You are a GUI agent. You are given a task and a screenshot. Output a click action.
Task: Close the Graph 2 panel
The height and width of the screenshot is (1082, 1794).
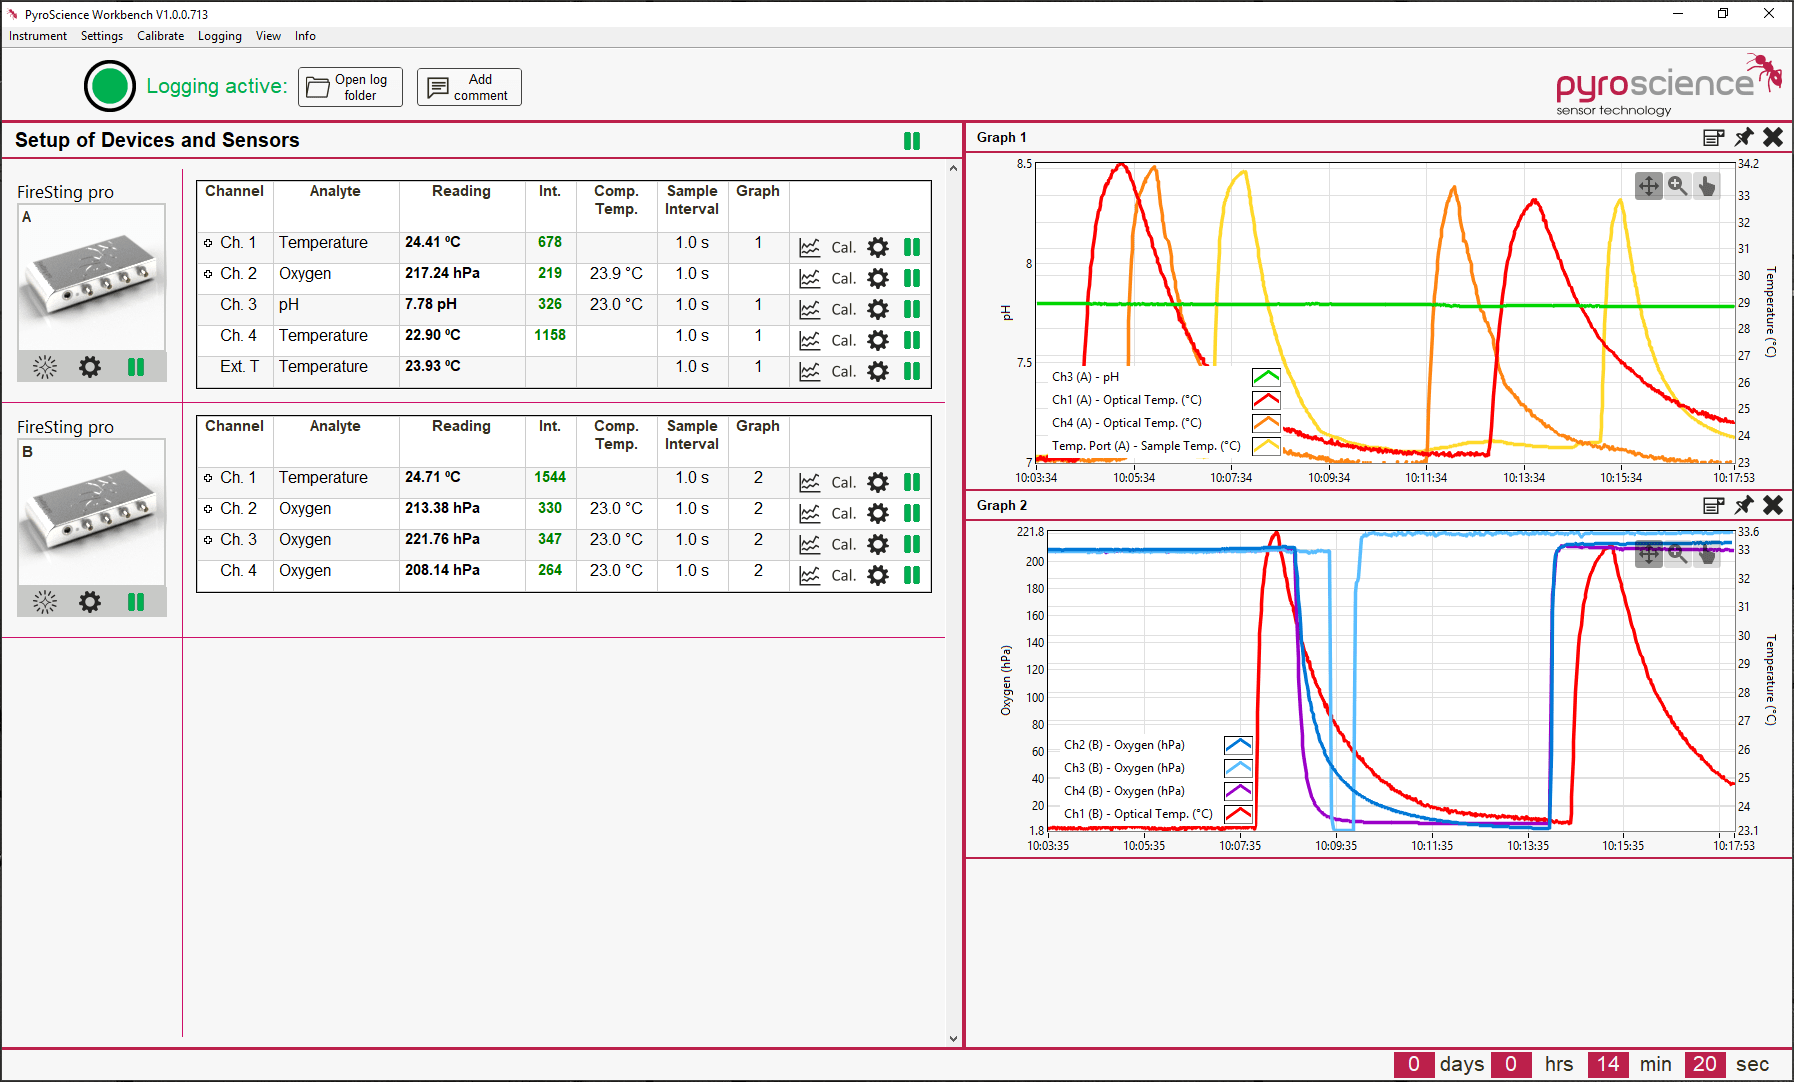1773,505
